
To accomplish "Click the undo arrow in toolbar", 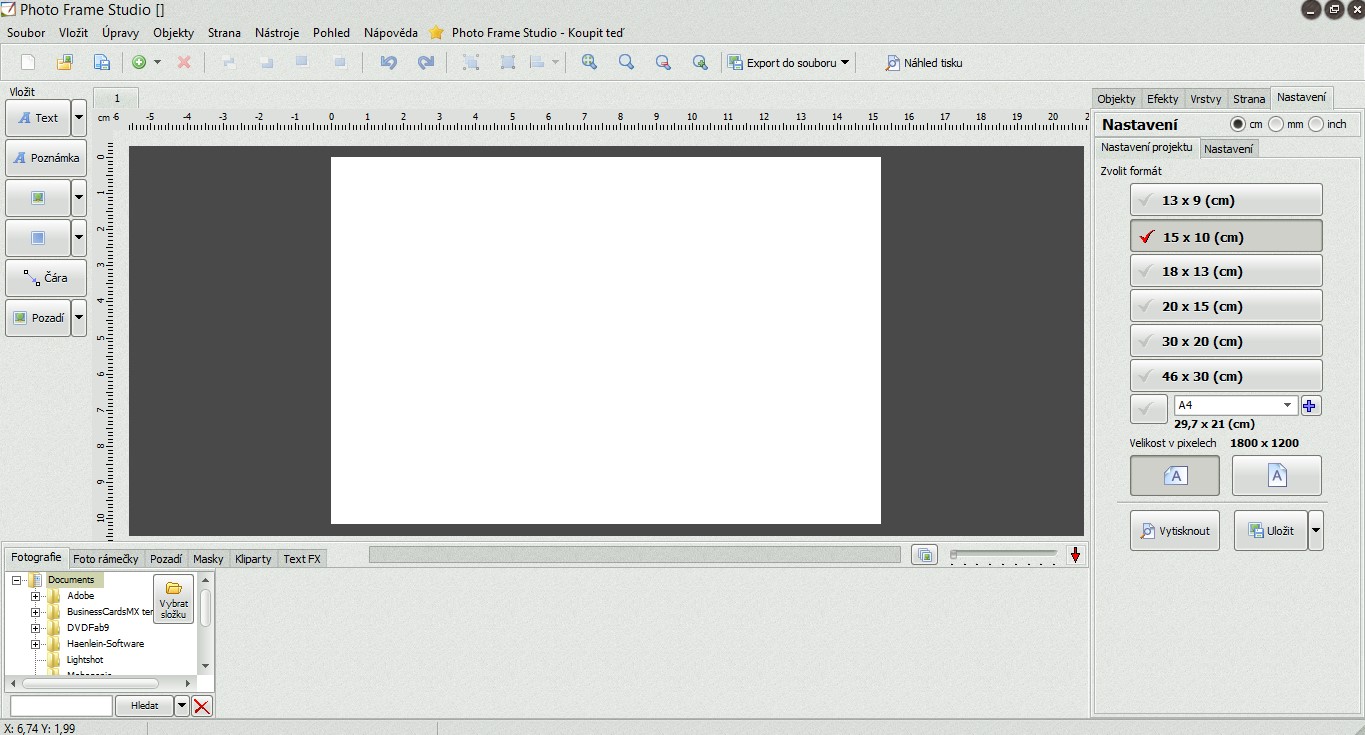I will [x=389, y=62].
